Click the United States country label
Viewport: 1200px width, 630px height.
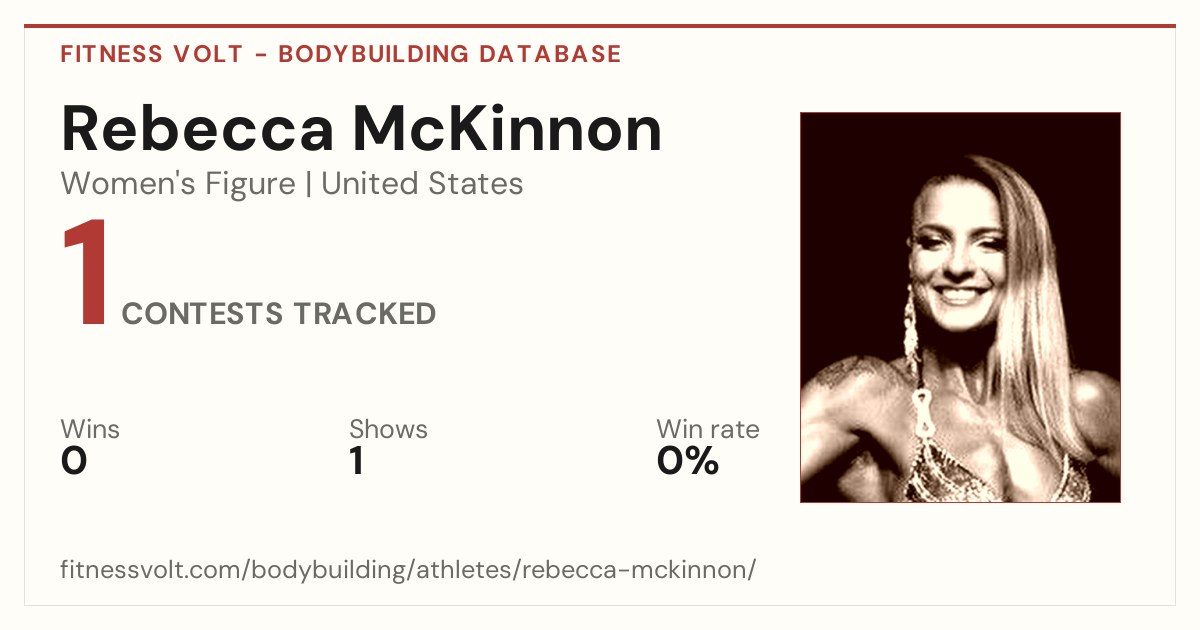(x=422, y=184)
